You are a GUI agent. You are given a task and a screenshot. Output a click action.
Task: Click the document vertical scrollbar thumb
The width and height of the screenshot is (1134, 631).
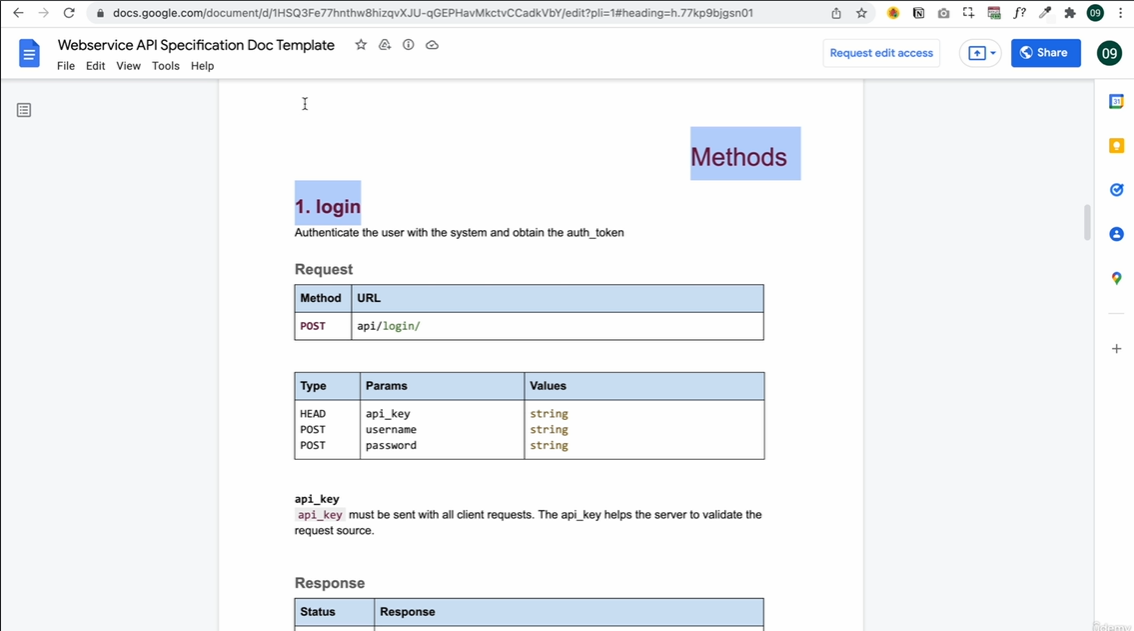click(x=1086, y=222)
